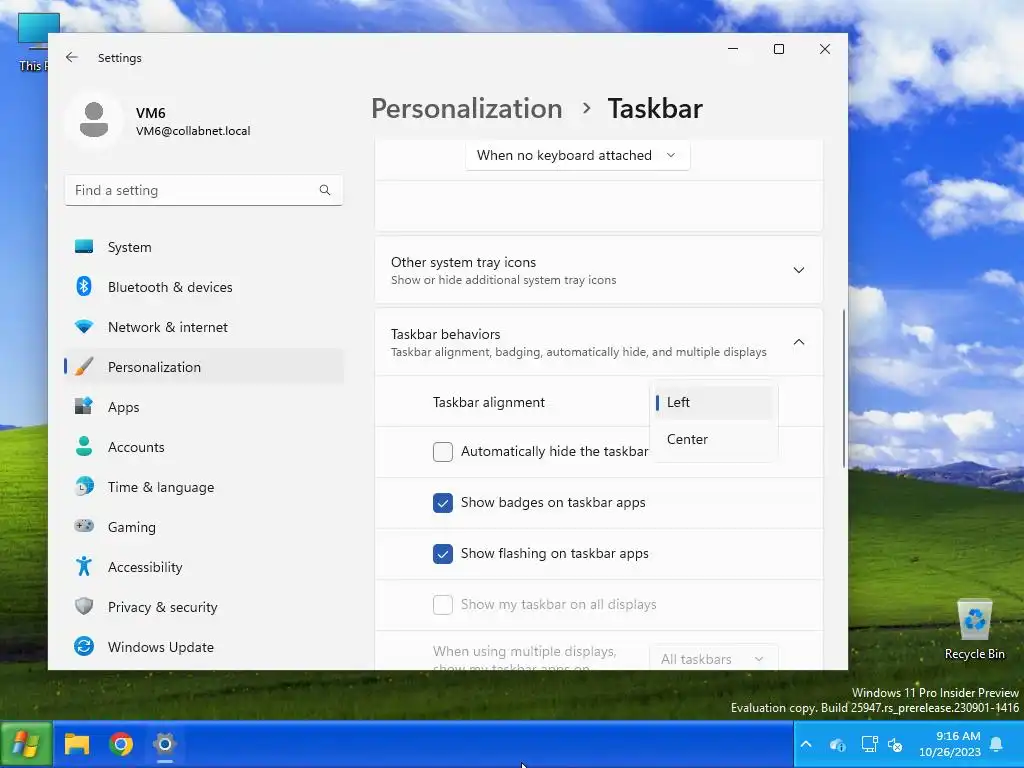Click the muted volume tray icon
Viewport: 1024px width, 768px height.
click(x=895, y=744)
